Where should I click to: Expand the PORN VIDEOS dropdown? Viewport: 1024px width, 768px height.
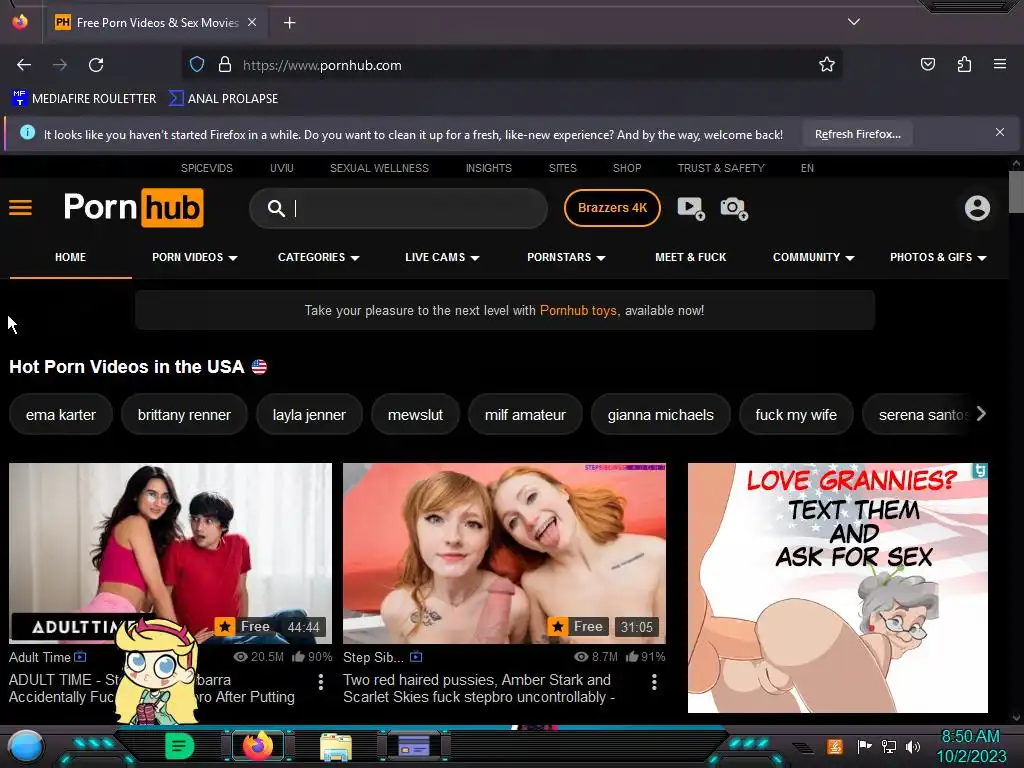(x=195, y=257)
